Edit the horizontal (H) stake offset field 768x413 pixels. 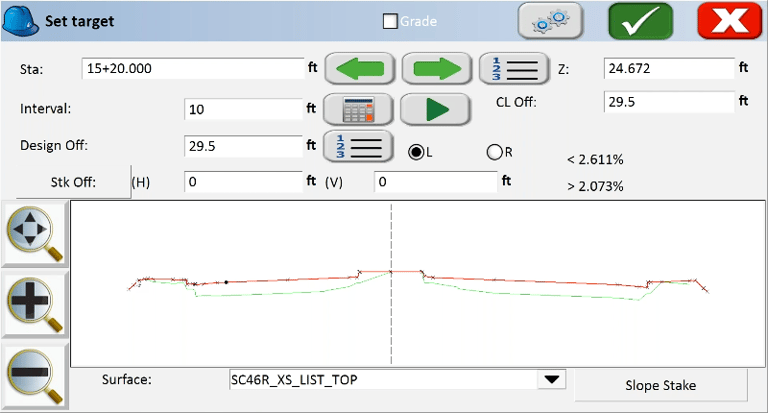[x=243, y=182]
